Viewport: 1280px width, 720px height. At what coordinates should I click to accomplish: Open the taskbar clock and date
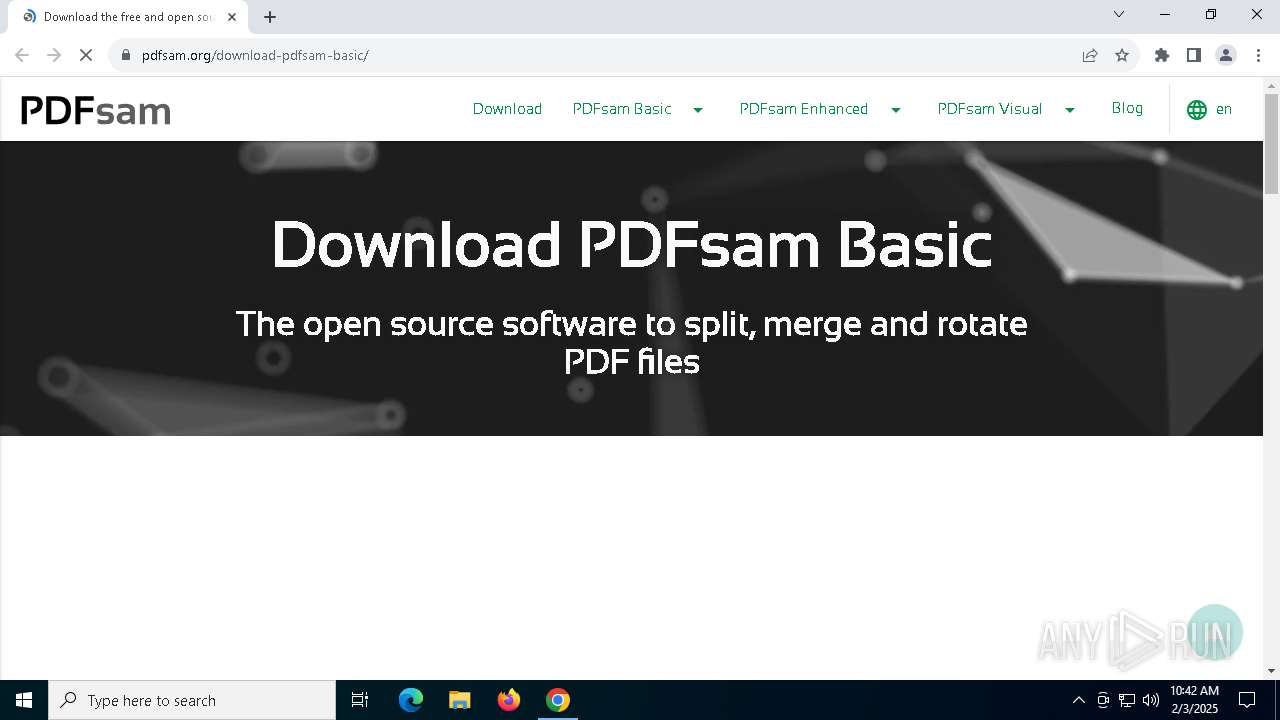[x=1194, y=700]
